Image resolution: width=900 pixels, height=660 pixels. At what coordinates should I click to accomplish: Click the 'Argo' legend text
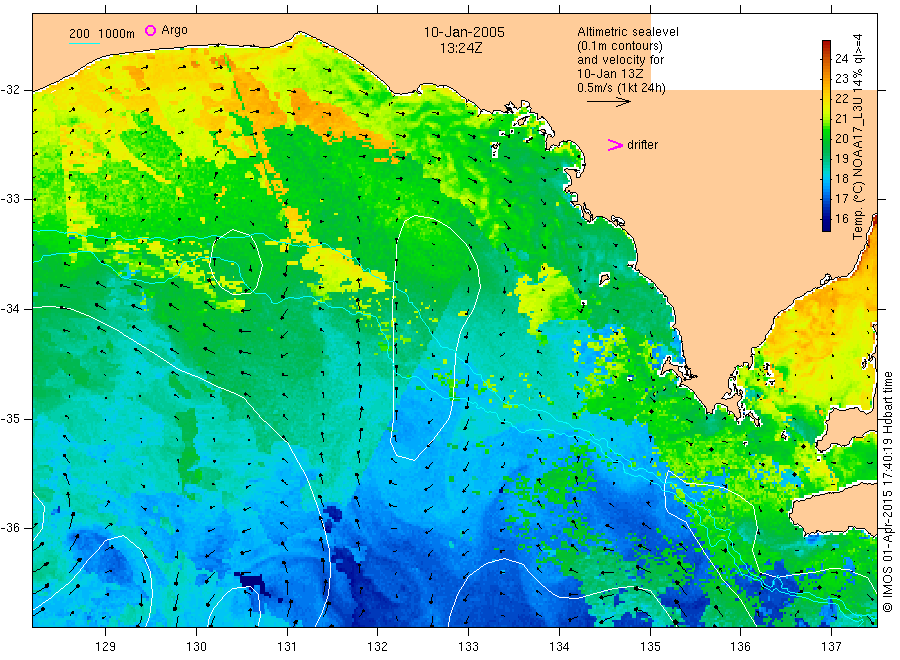coord(174,30)
